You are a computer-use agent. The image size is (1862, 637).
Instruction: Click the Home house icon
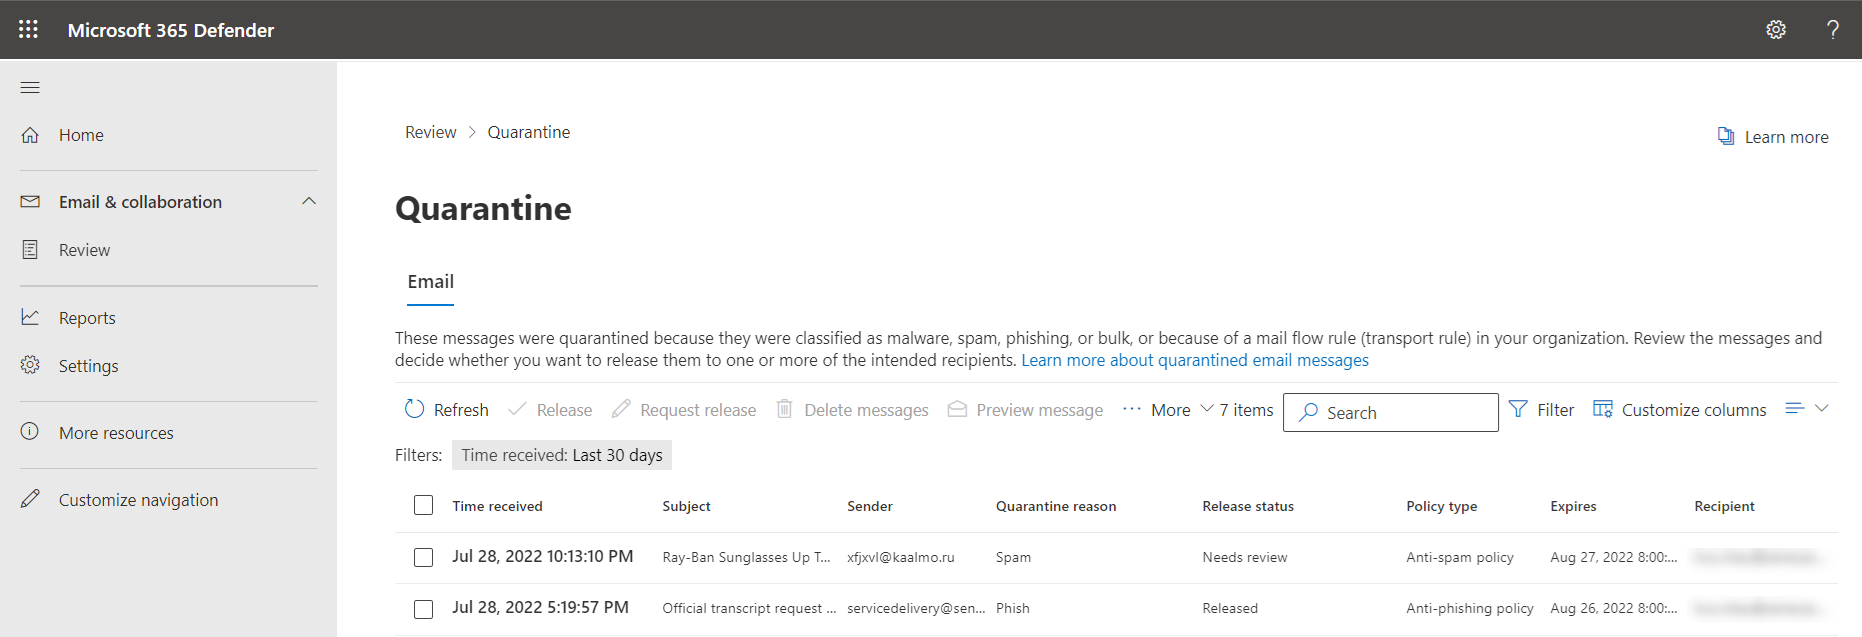[30, 135]
